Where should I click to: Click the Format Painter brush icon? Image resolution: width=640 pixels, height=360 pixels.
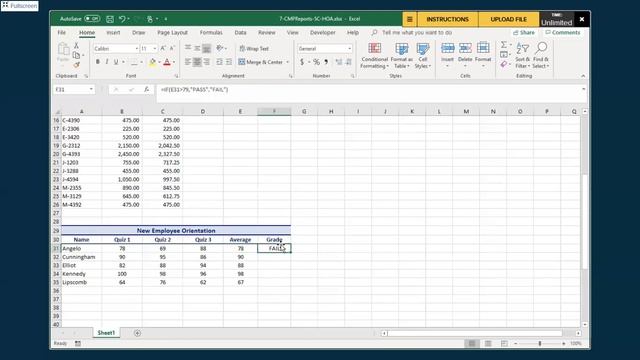(76, 64)
